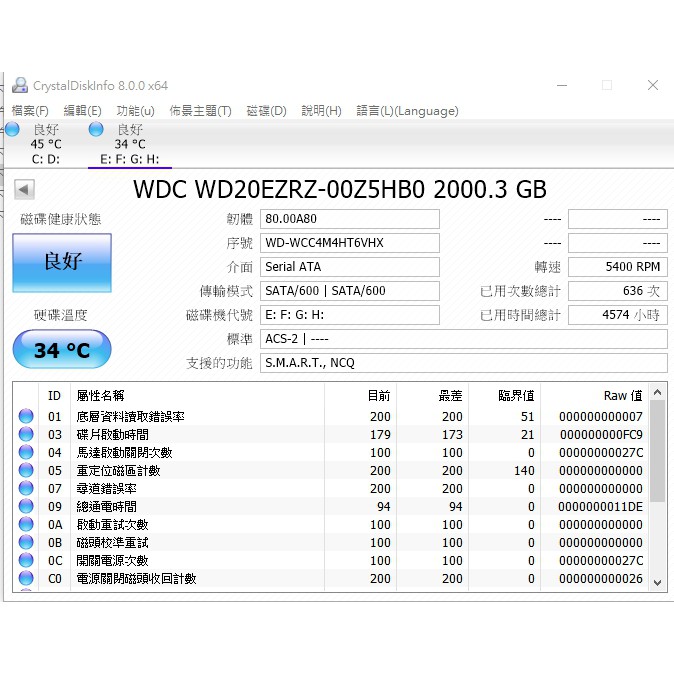Click the CrystalDiskInfo app icon in title bar
Screen dimensions: 674x674
pos(19,86)
